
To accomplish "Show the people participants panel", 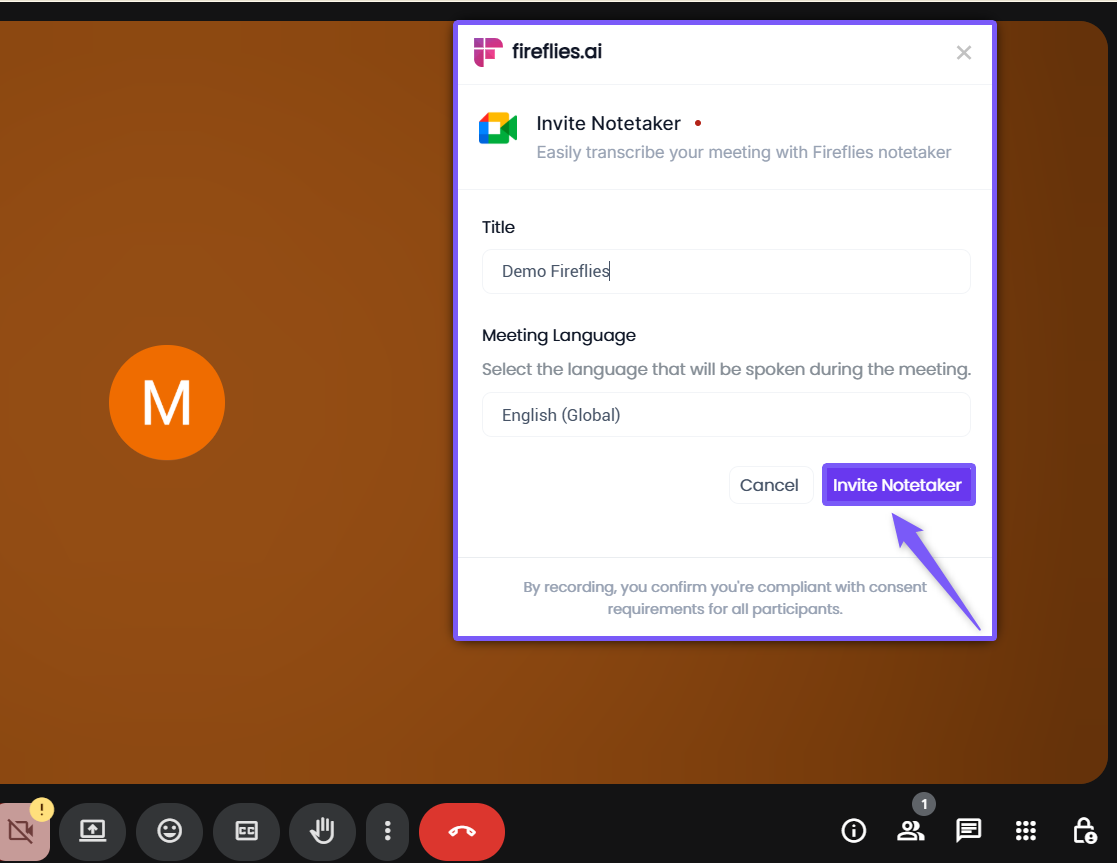I will coord(910,830).
